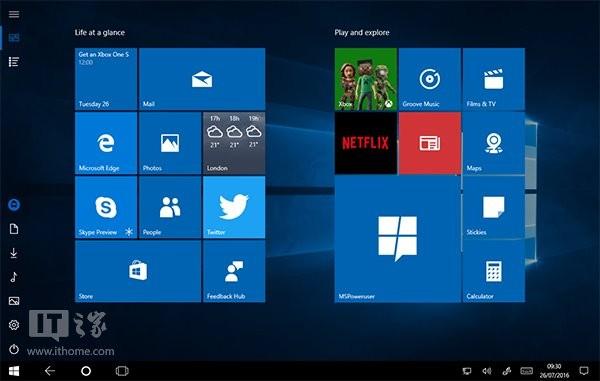
Task: Open the Netflix tile
Action: [365, 143]
